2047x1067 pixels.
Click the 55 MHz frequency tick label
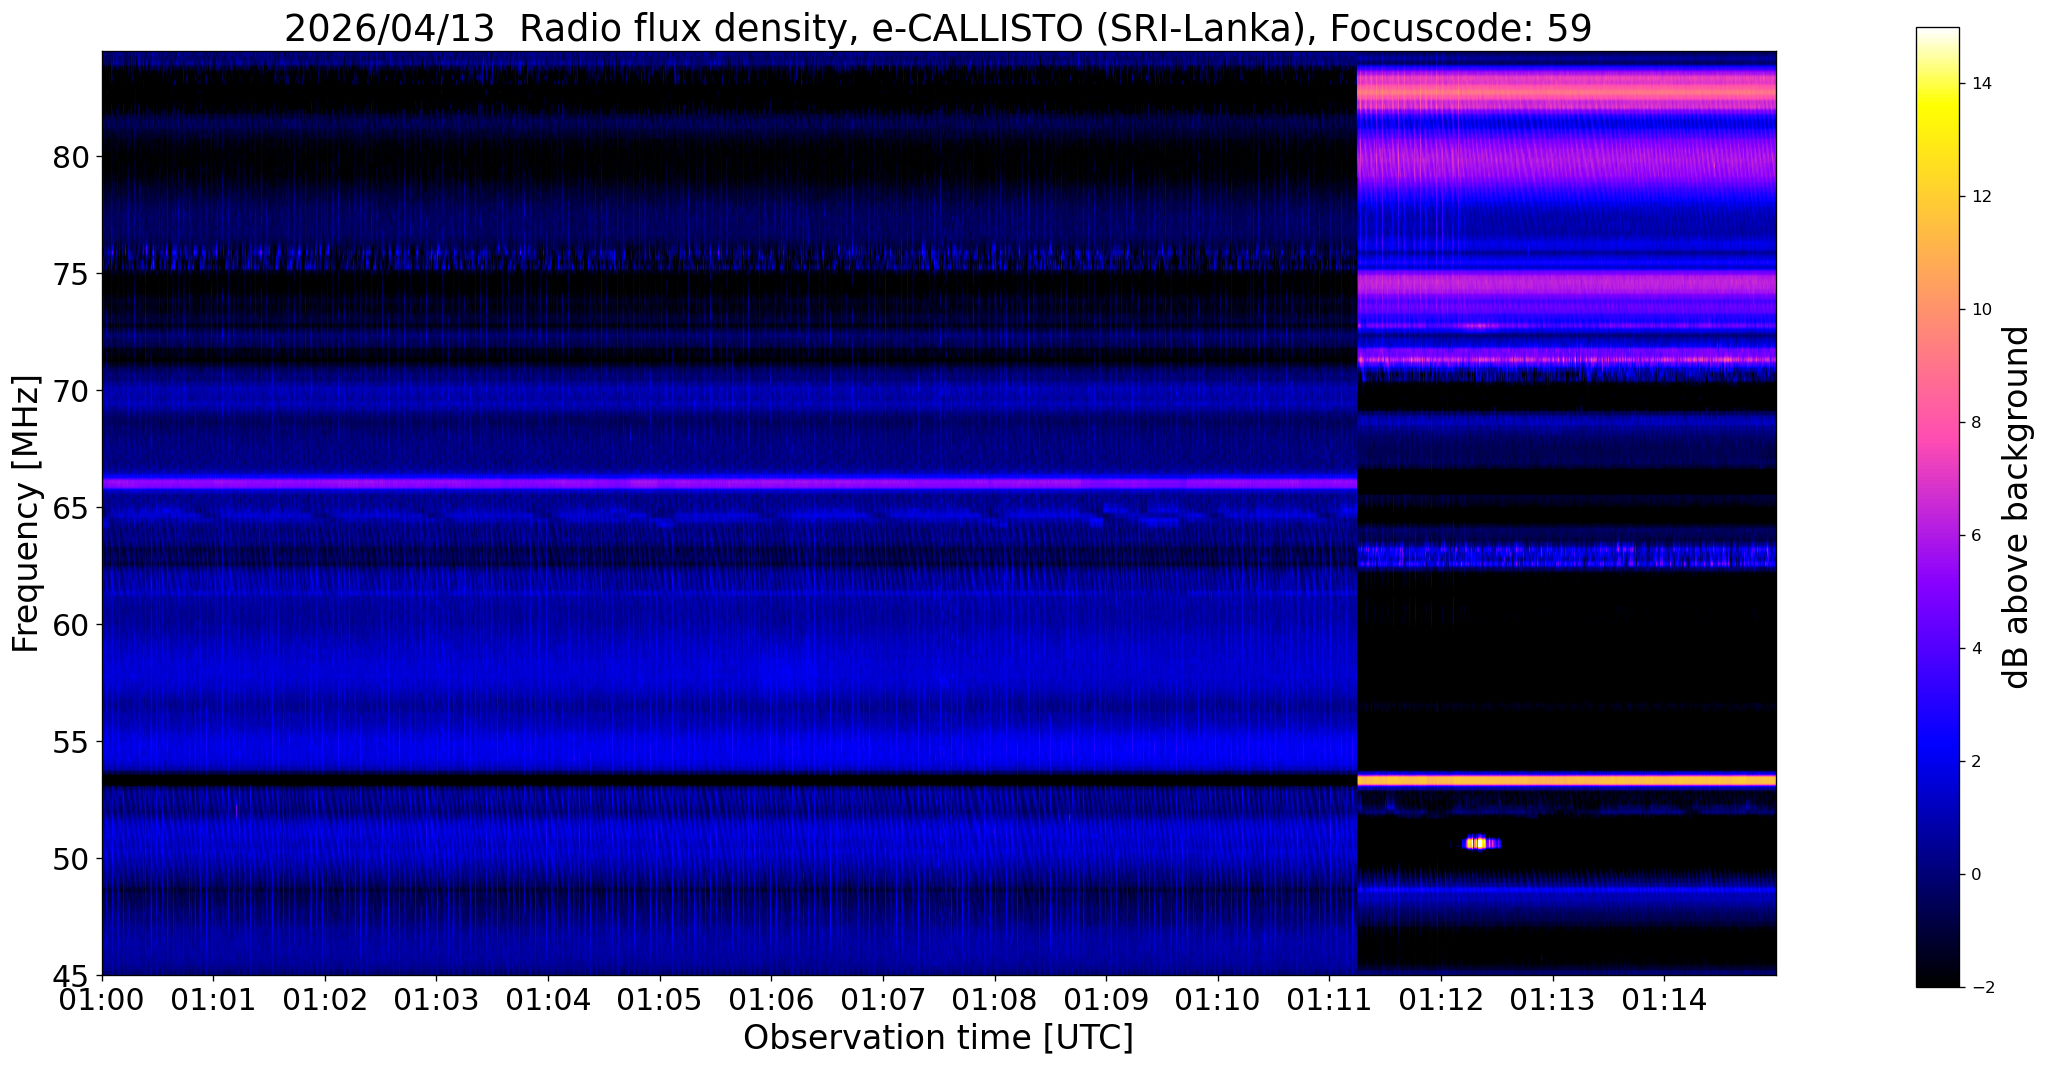pos(71,742)
